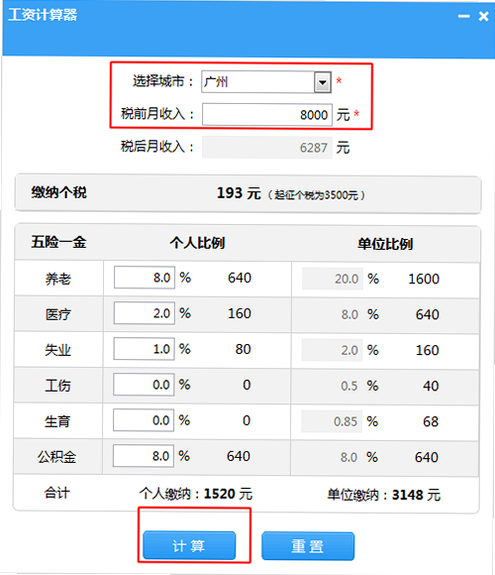Click the 个人比例 column header
The width and height of the screenshot is (495, 575).
pos(197,243)
